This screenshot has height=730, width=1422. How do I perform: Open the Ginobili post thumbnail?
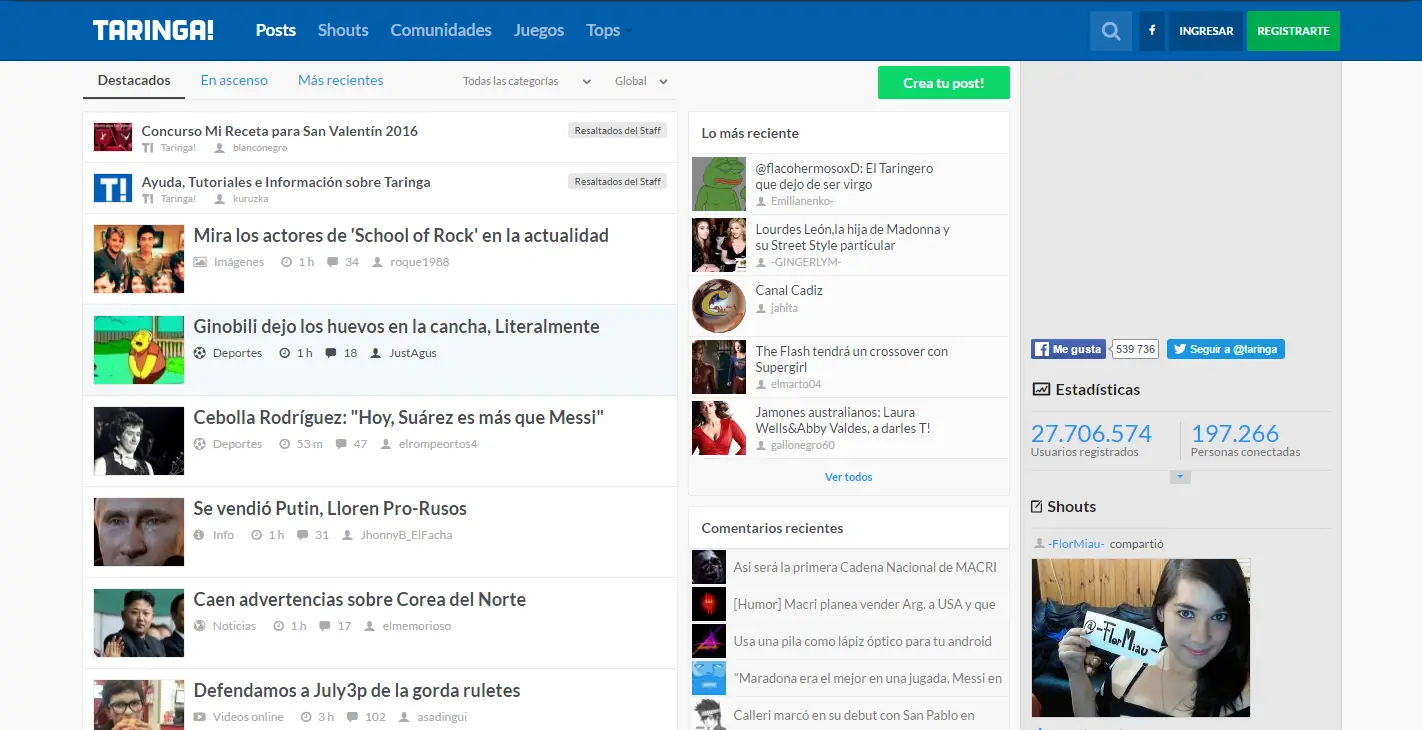click(139, 350)
